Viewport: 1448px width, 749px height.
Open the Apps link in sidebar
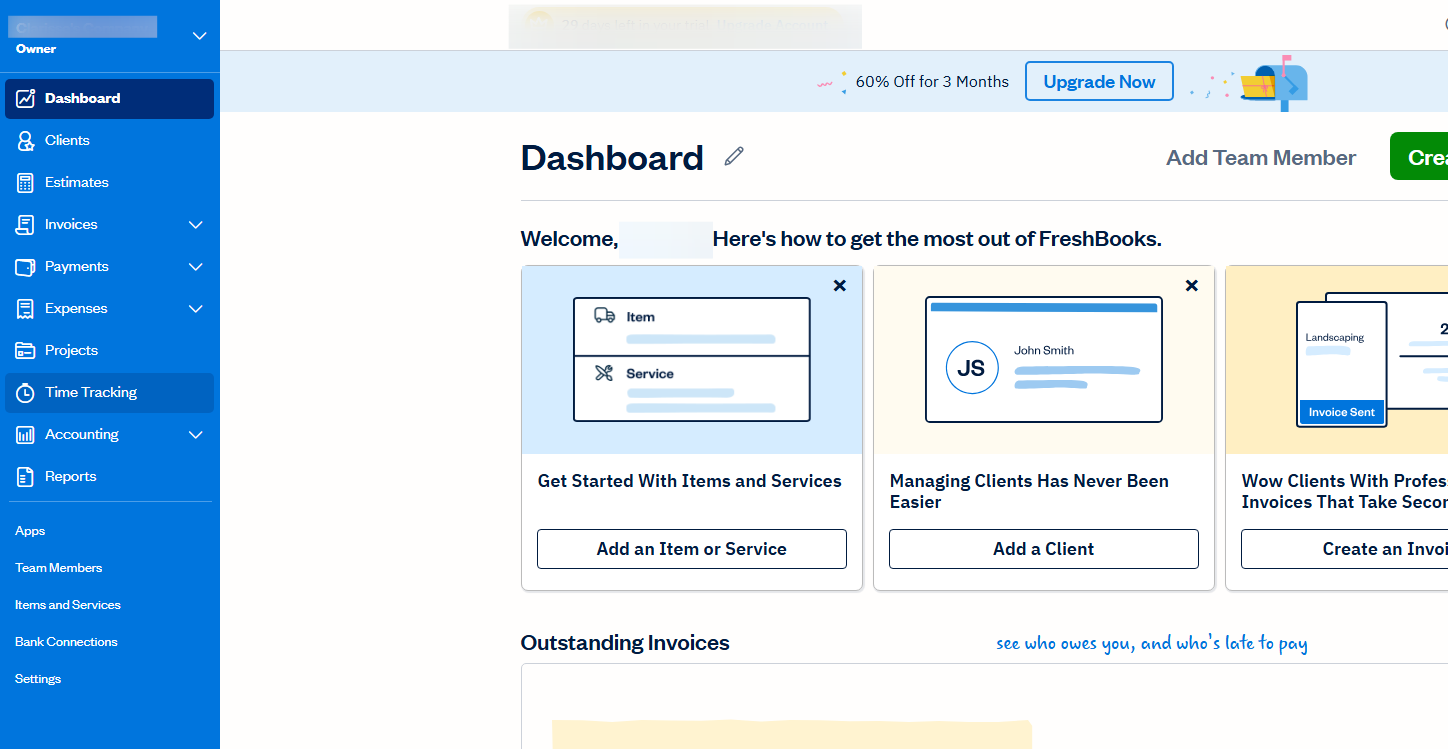coord(30,531)
